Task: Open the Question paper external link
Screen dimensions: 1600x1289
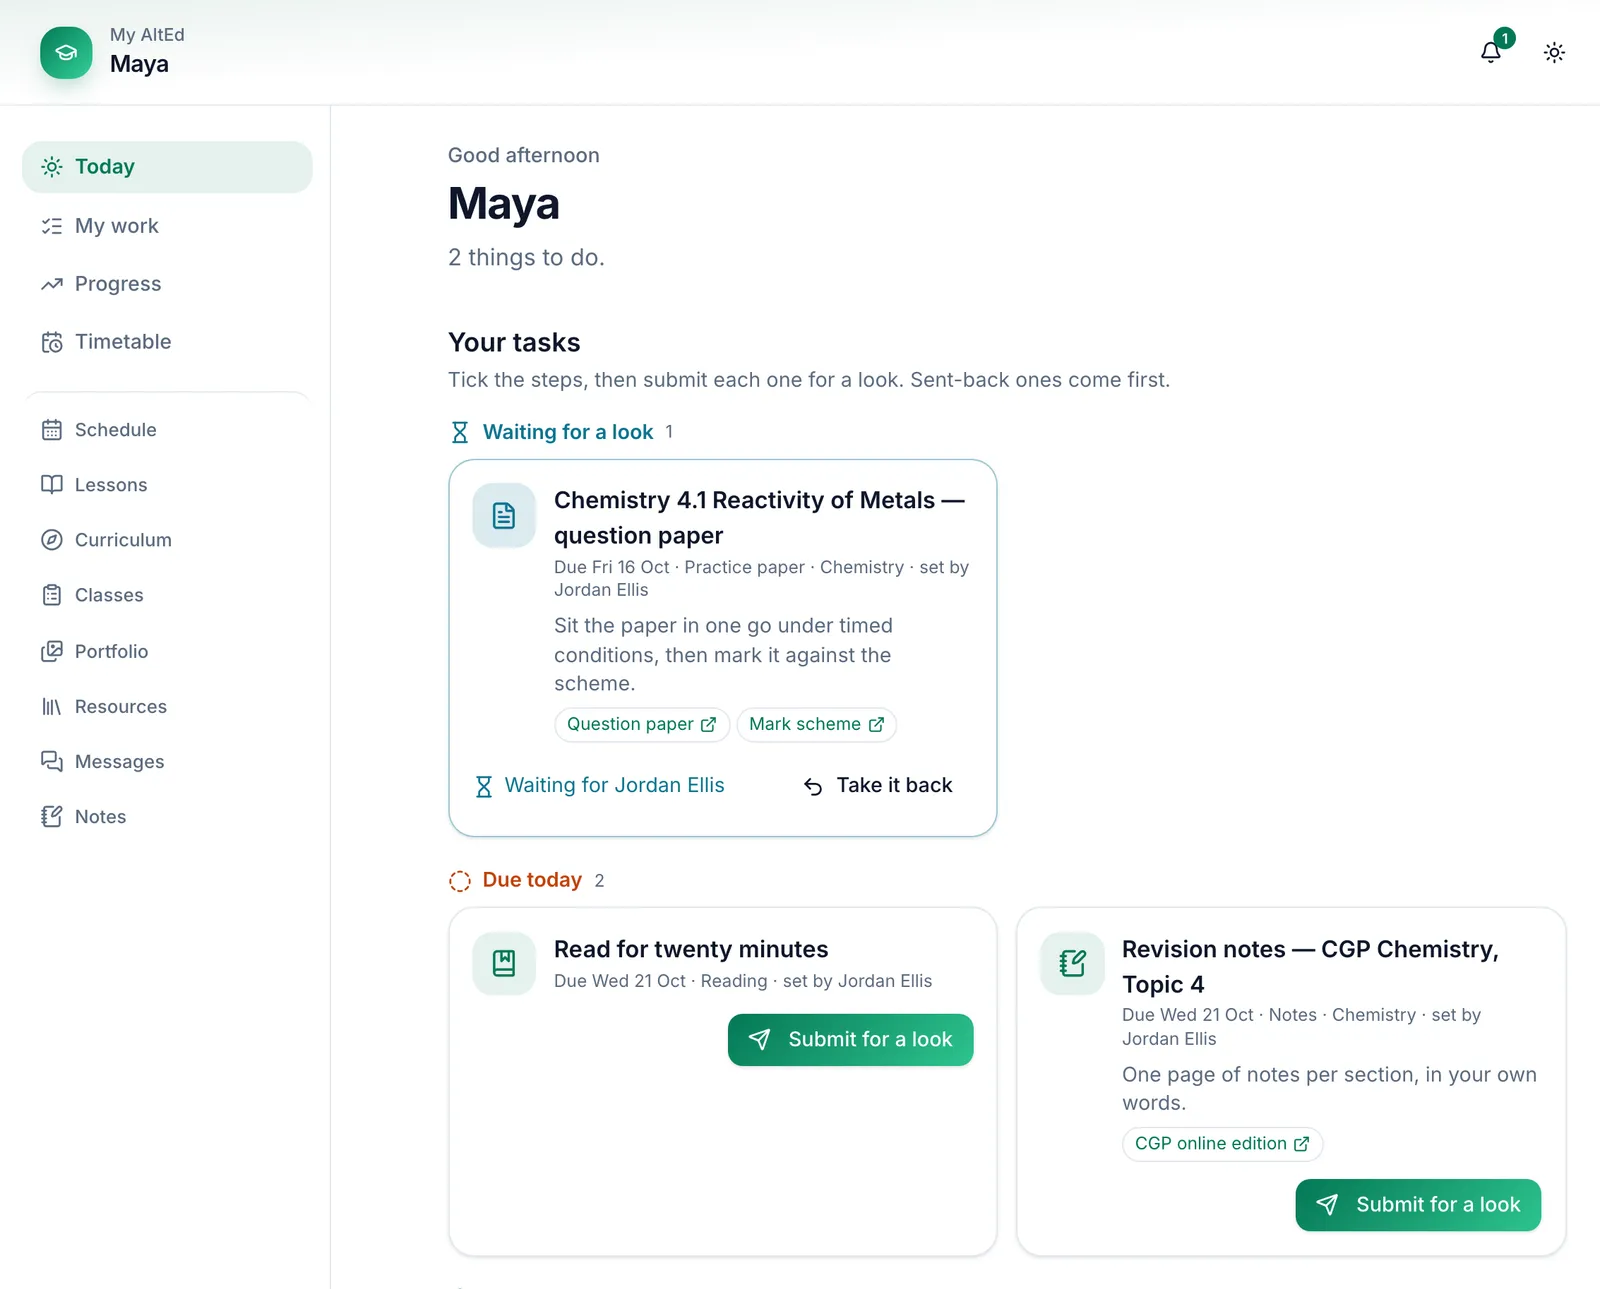Action: pyautogui.click(x=642, y=724)
